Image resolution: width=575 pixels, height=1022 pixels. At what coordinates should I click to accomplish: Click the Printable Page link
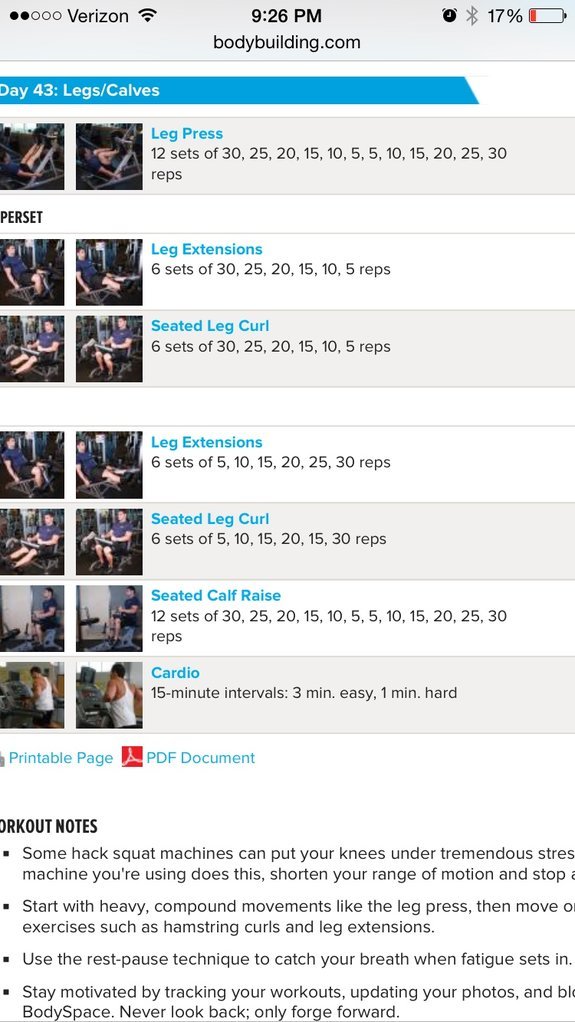point(61,757)
